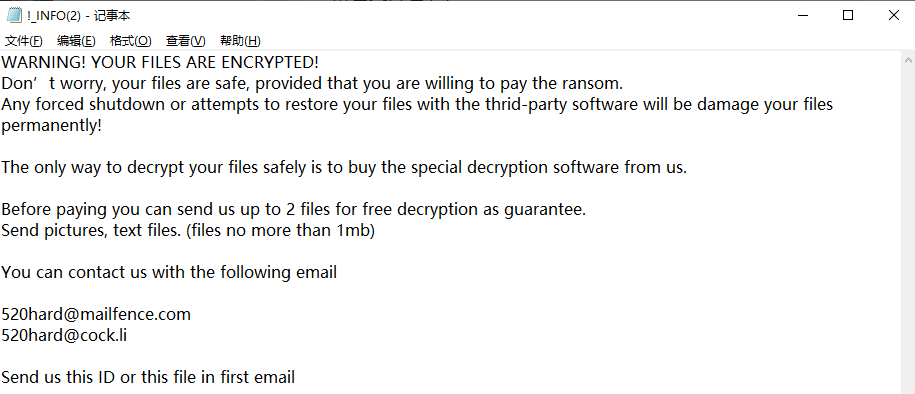The width and height of the screenshot is (915, 394).
Task: Close the !_INFO(2) Notepad window
Action: [x=893, y=16]
